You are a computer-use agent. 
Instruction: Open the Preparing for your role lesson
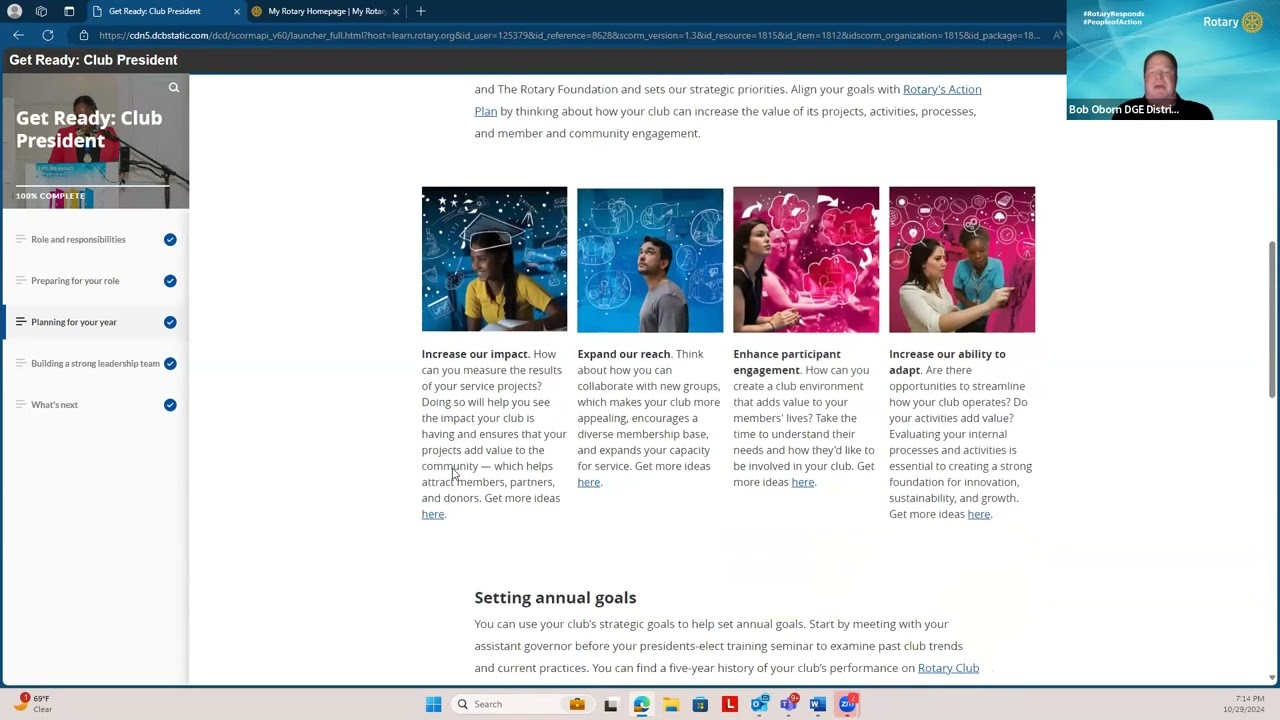coord(95,281)
